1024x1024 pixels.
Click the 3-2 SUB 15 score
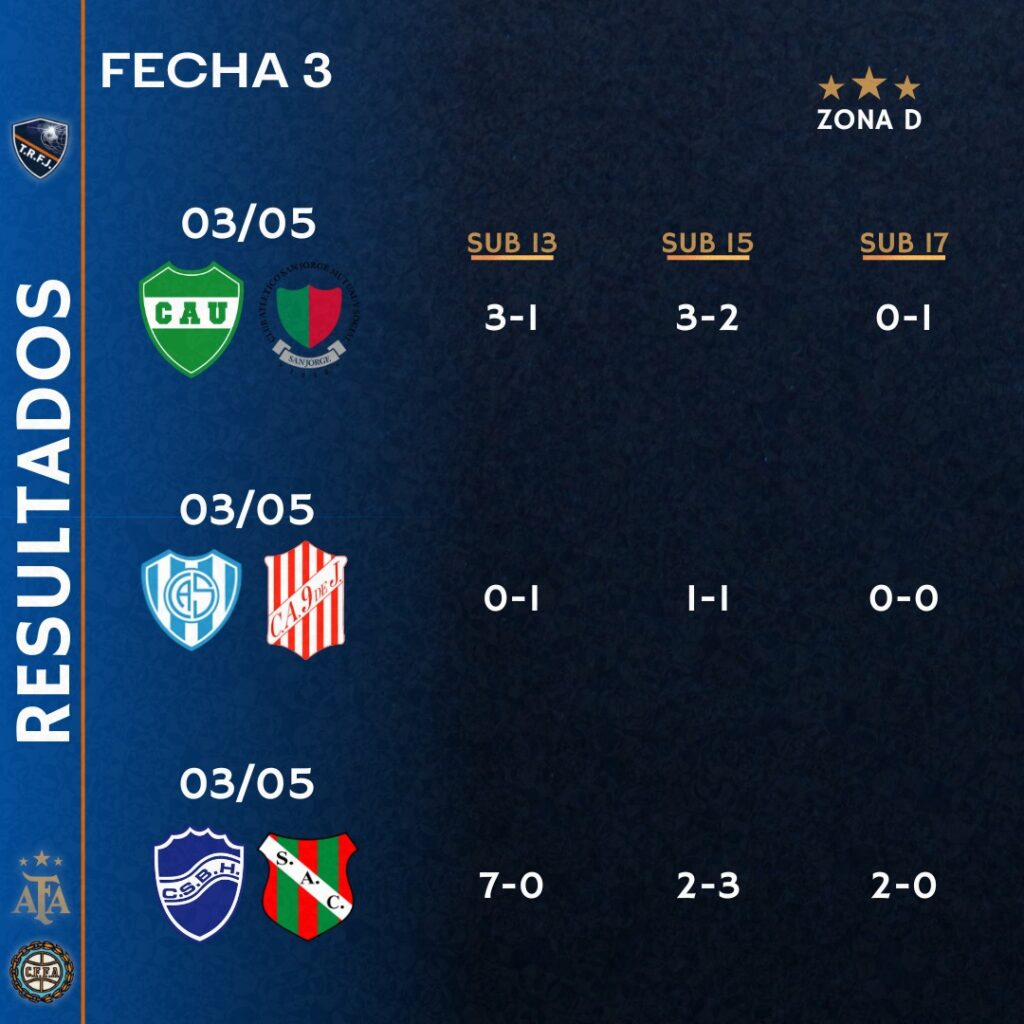(x=707, y=318)
